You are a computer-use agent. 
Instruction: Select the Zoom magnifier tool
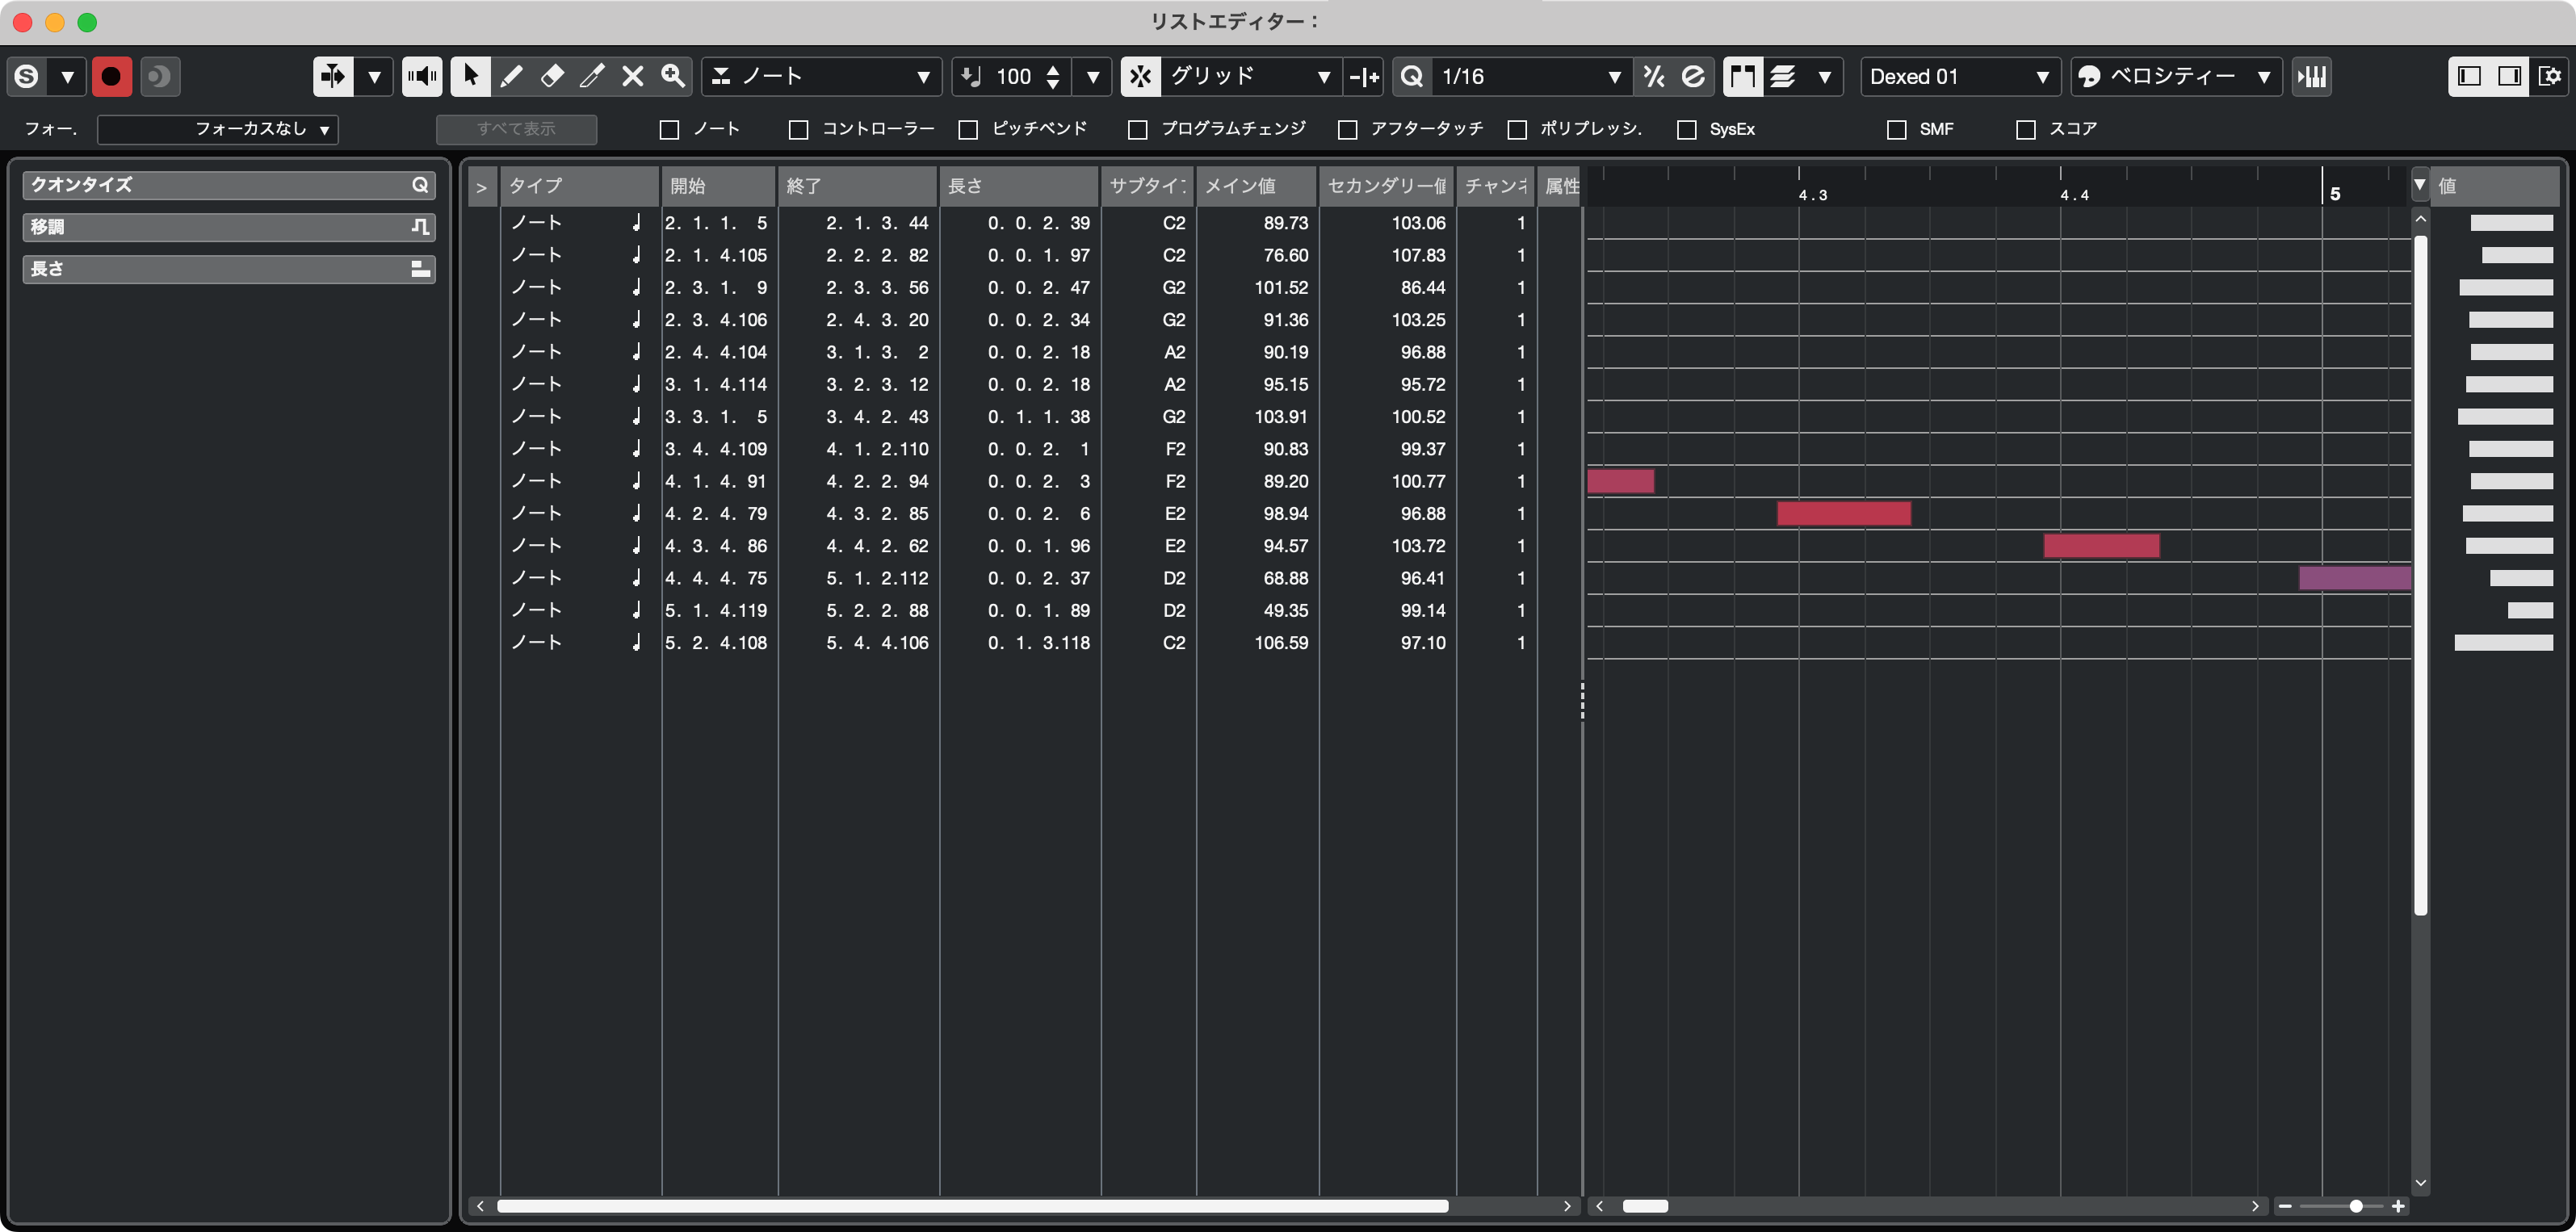point(673,76)
